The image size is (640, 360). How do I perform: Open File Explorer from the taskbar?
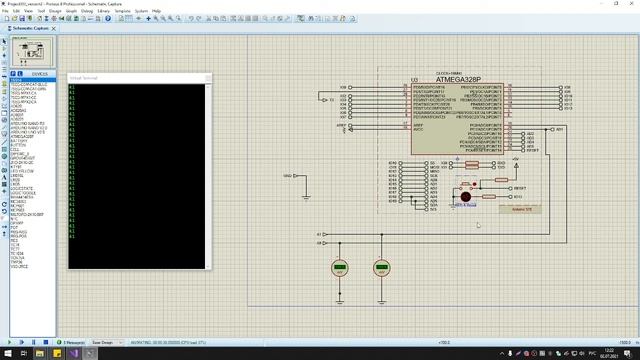[40, 353]
